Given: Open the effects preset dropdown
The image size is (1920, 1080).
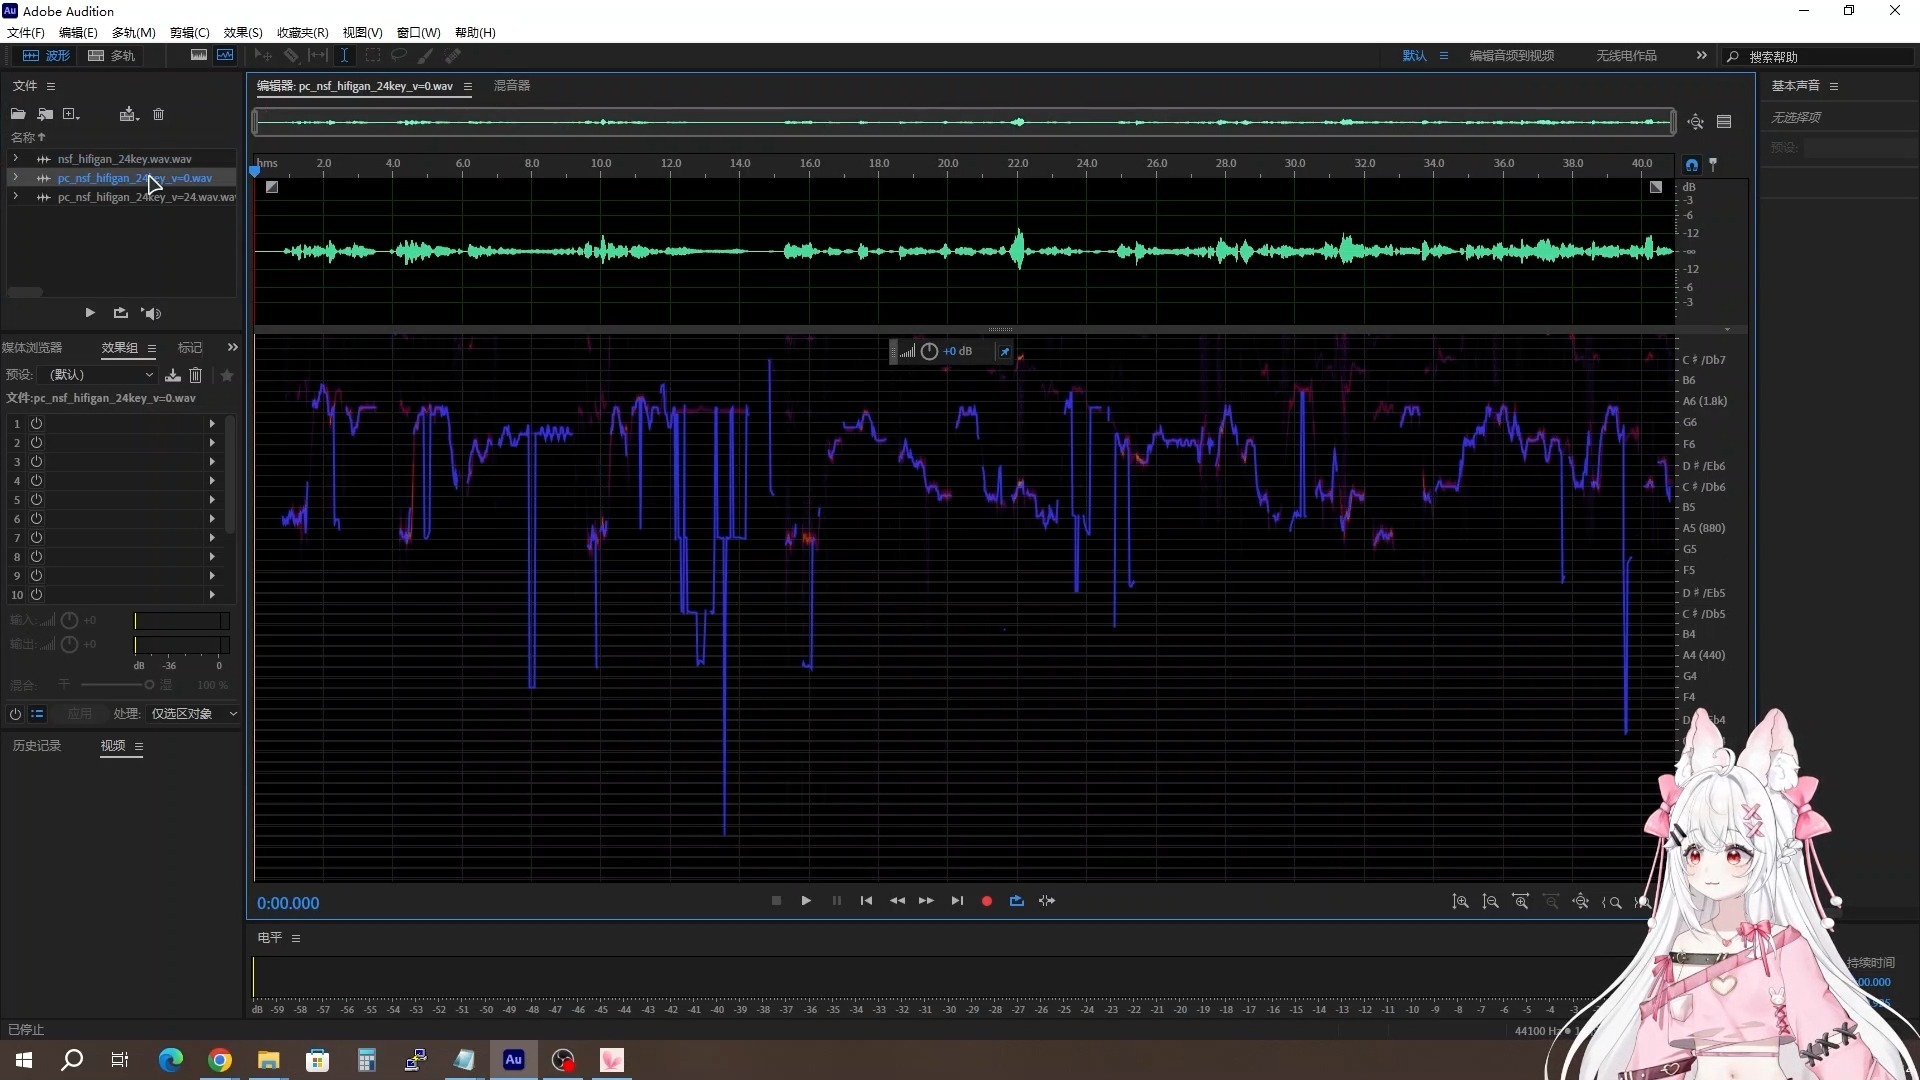Looking at the screenshot, I should 100,375.
